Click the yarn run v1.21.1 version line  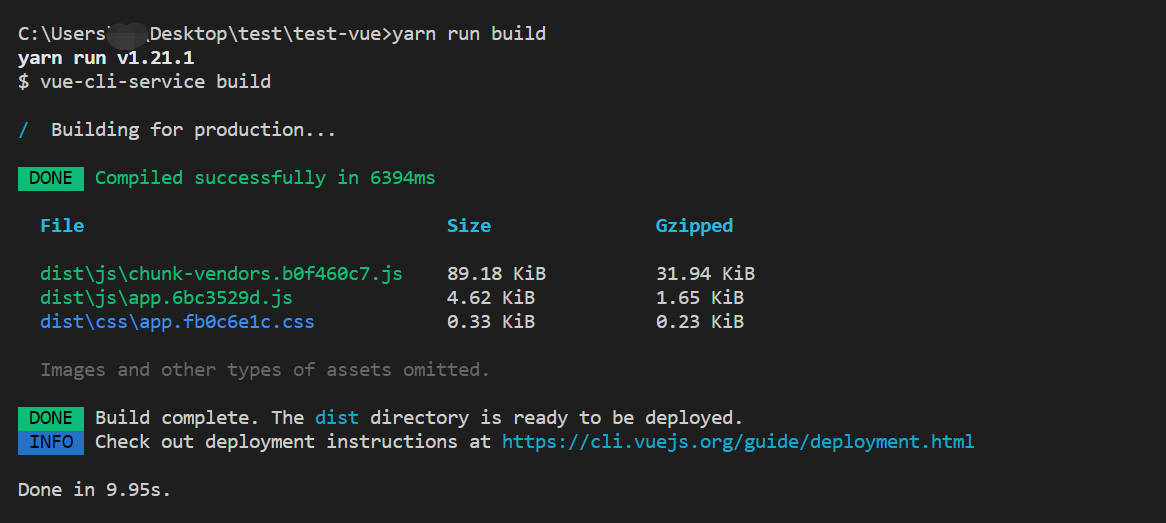coord(106,58)
